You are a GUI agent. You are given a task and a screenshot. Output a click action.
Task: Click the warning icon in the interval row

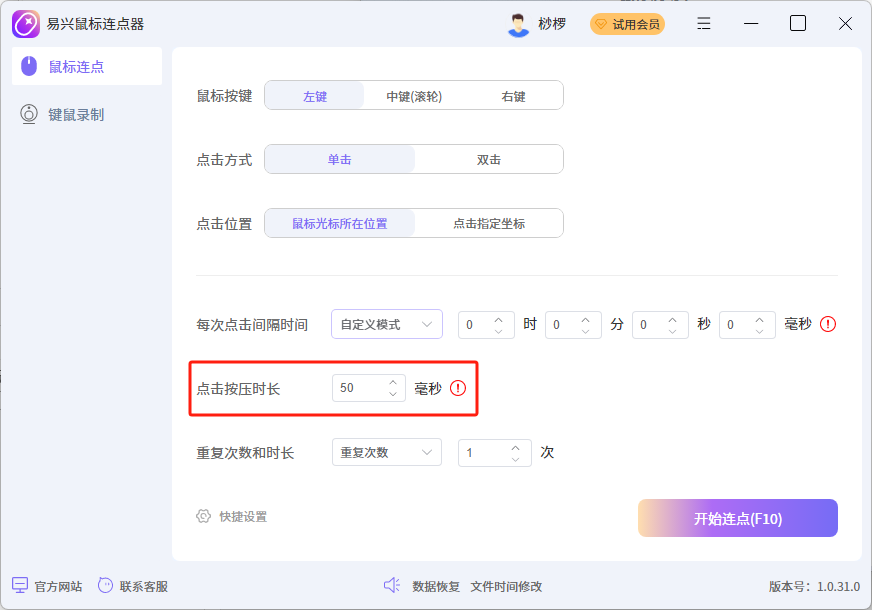[x=827, y=324]
